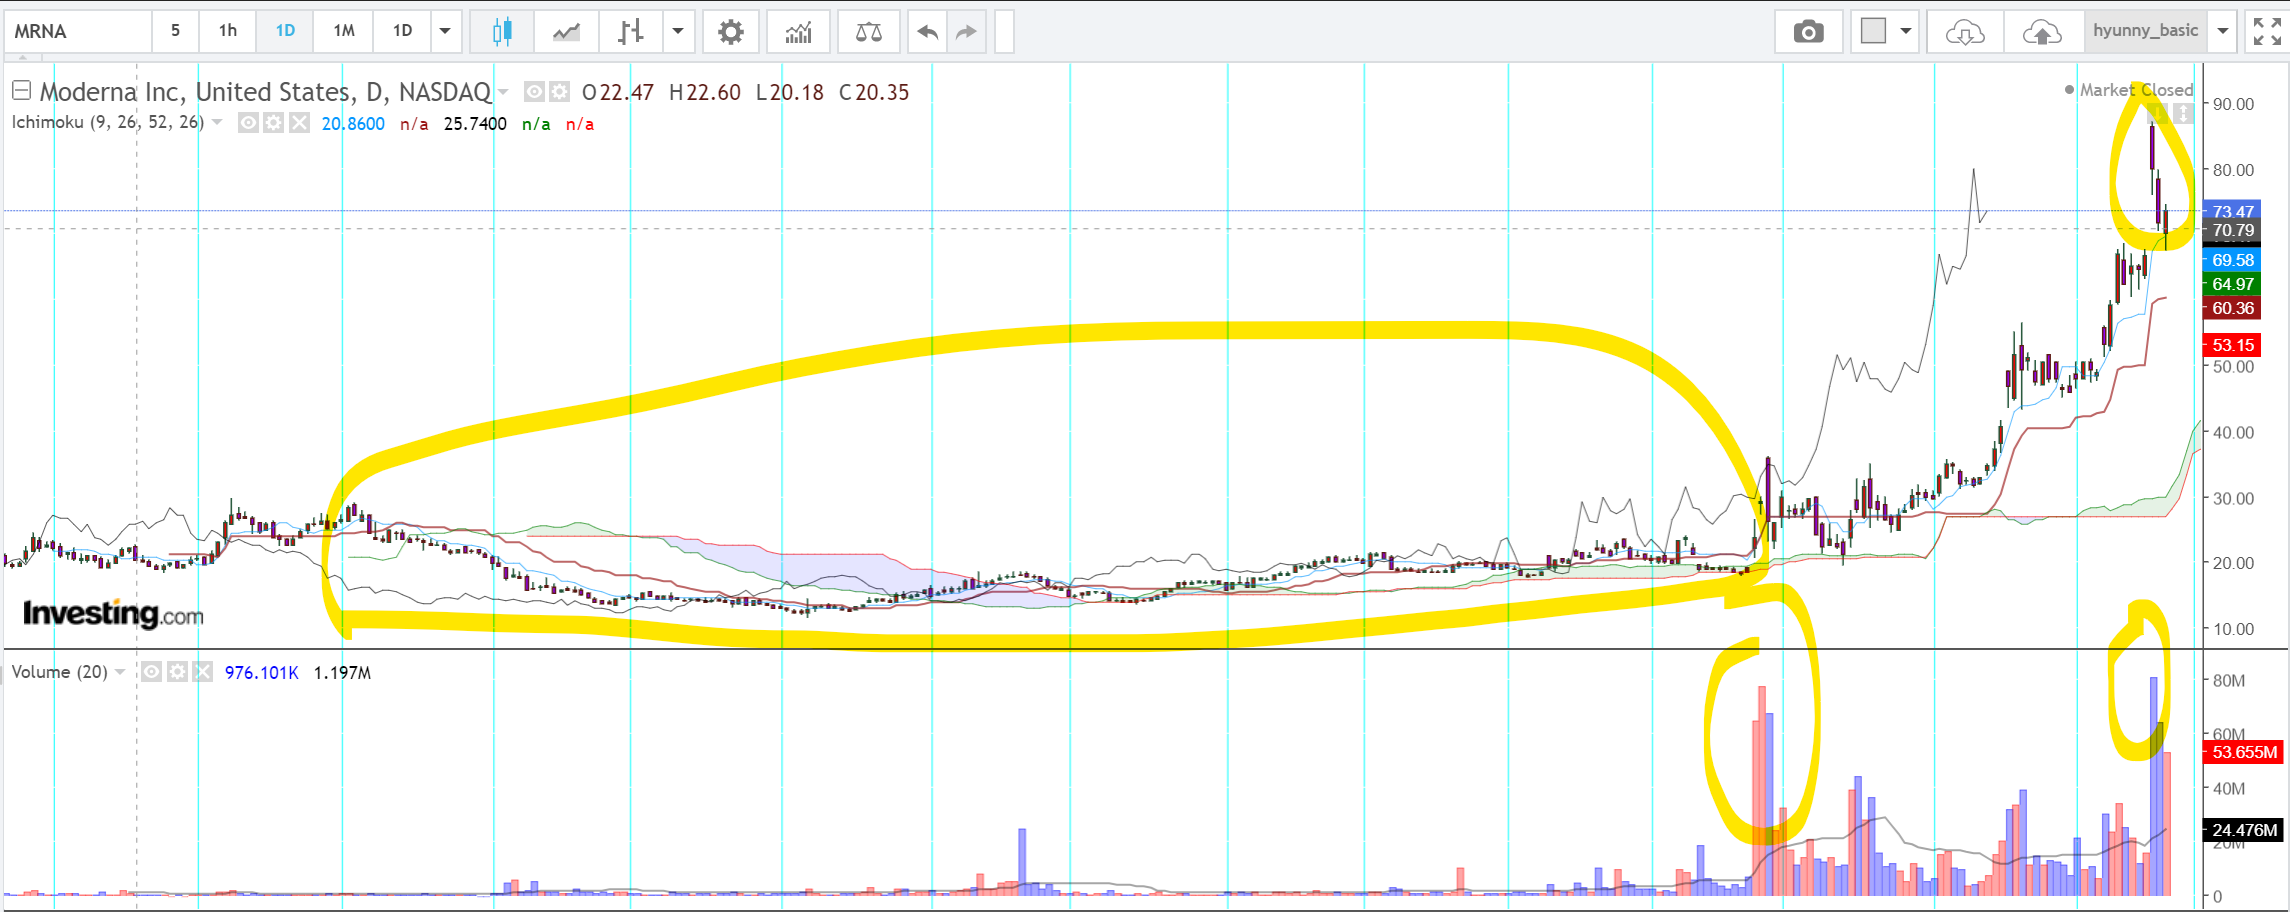Click the Ichimoku value 25.7400

coord(475,124)
